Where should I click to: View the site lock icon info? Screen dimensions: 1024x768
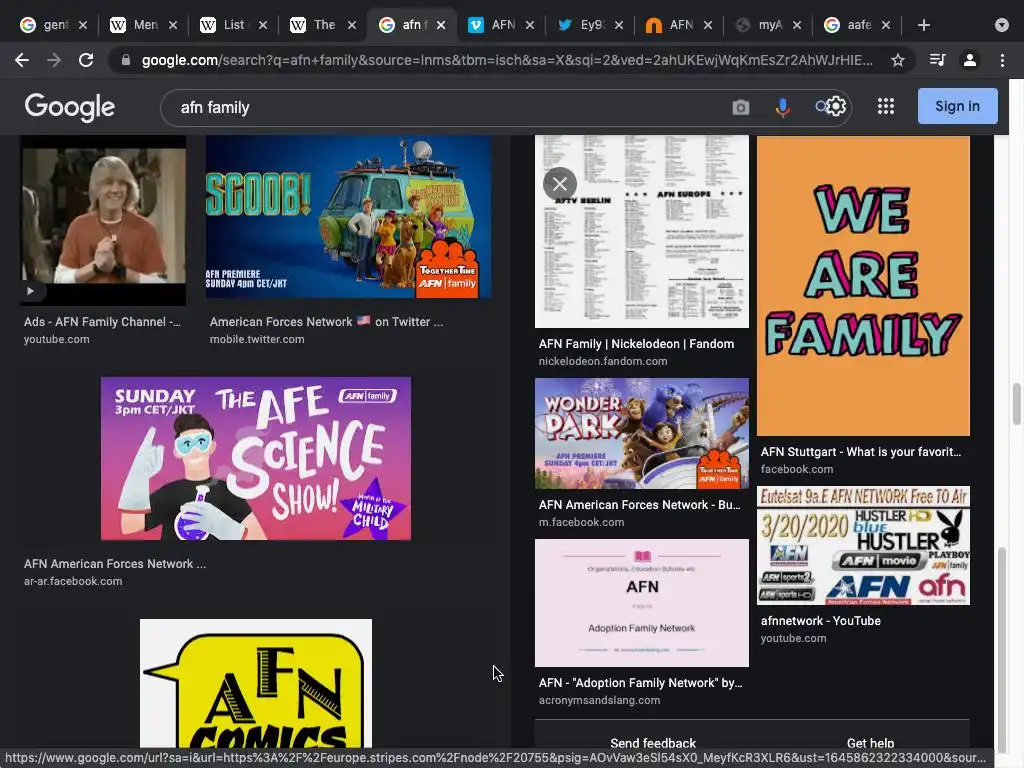[126, 60]
